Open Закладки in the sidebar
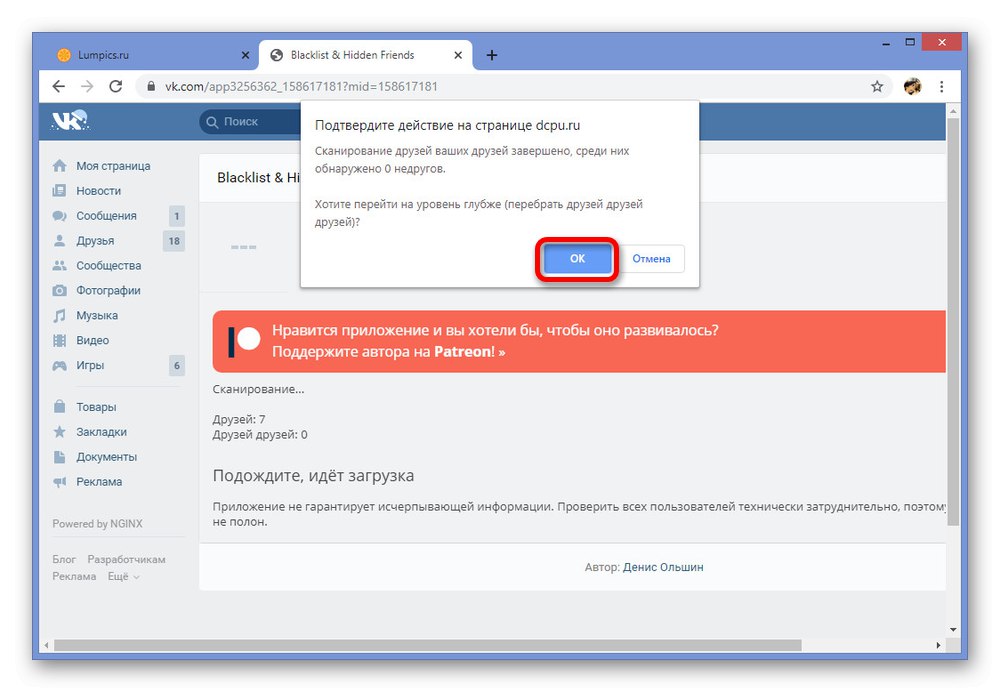 point(101,432)
